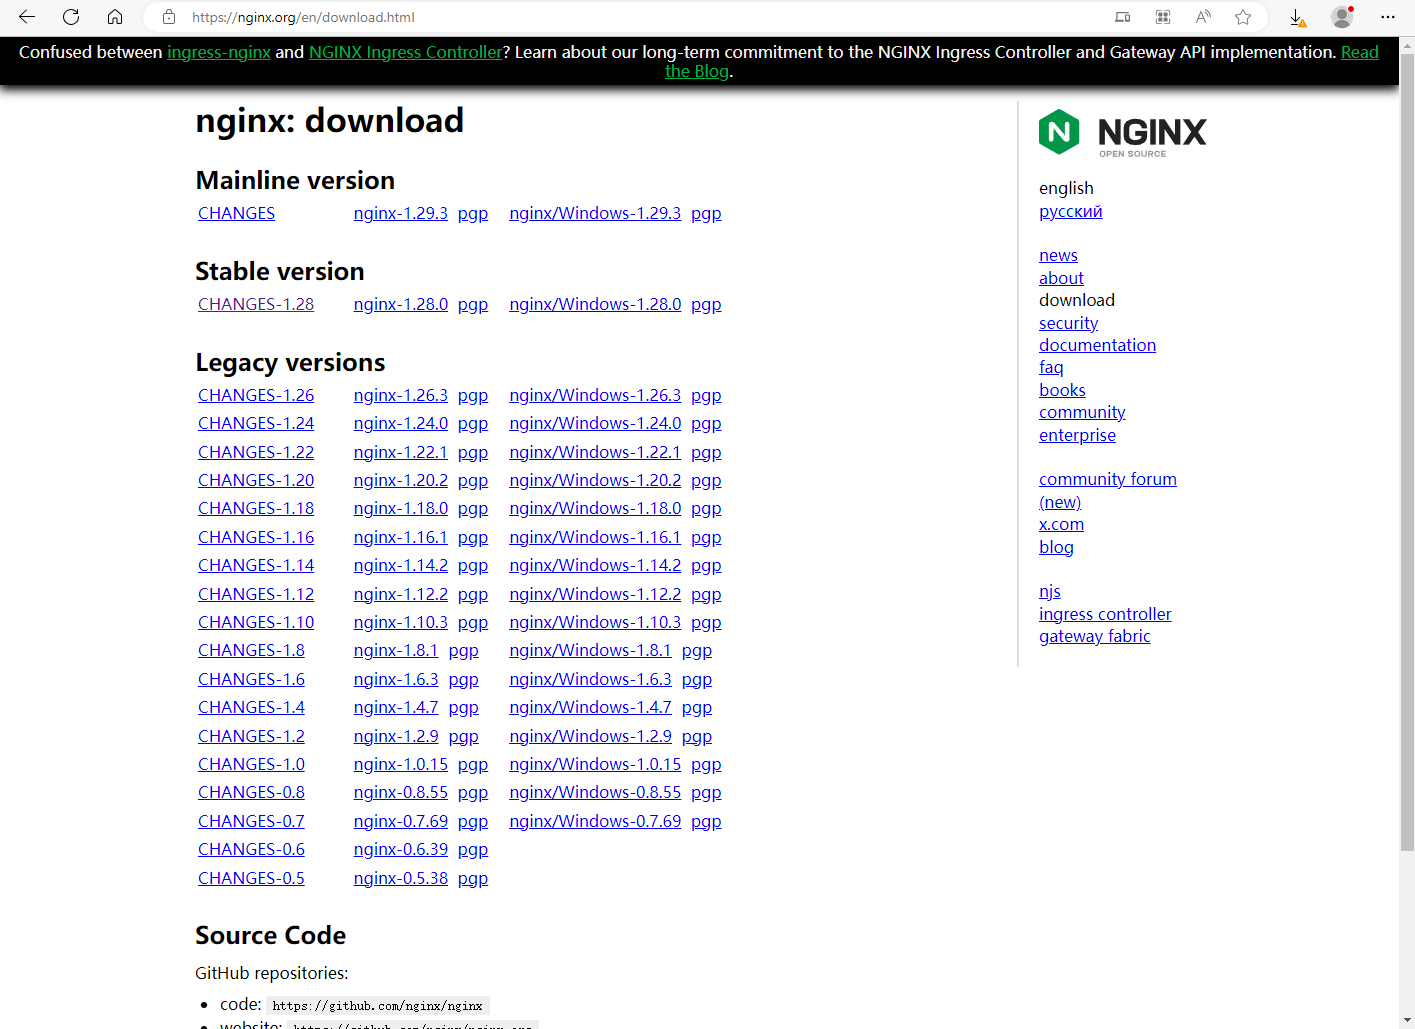Screen dimensions: 1415x1029
Task: Open CHANGES-1.14 link
Action: click(x=256, y=565)
